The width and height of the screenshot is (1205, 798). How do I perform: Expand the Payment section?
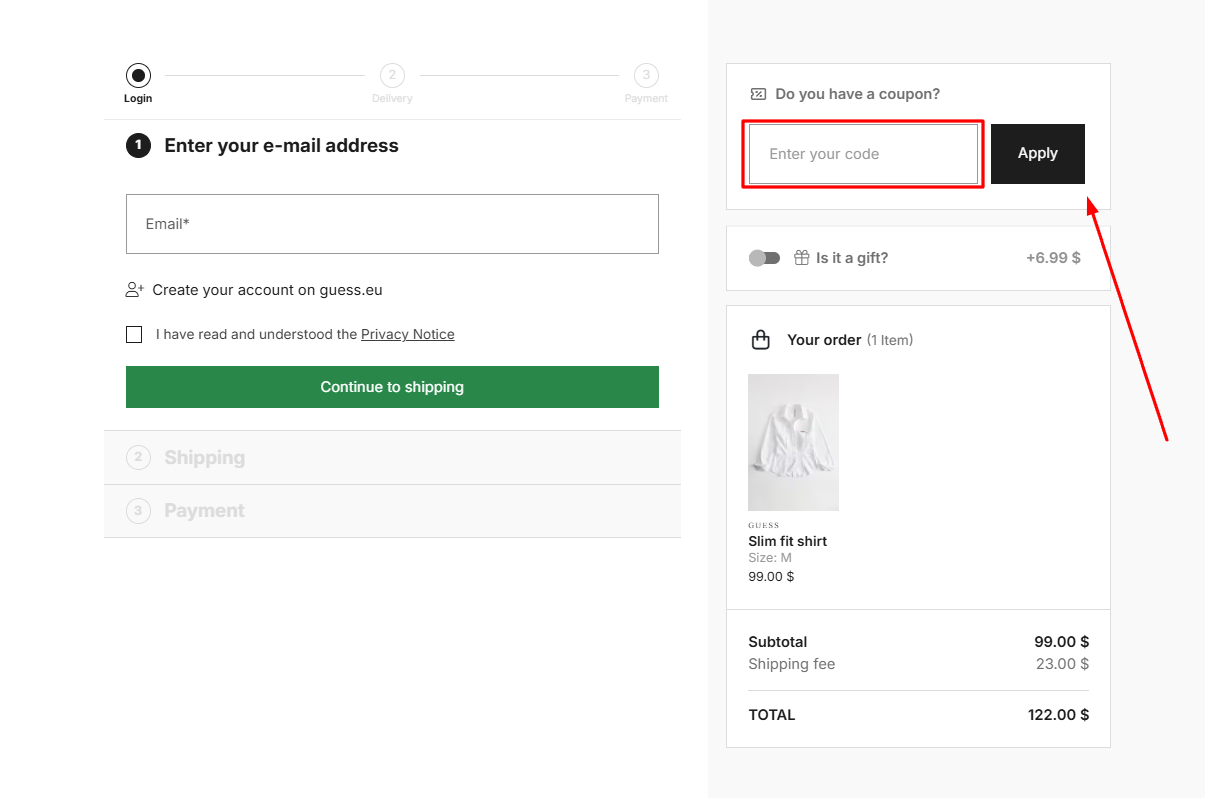(392, 511)
